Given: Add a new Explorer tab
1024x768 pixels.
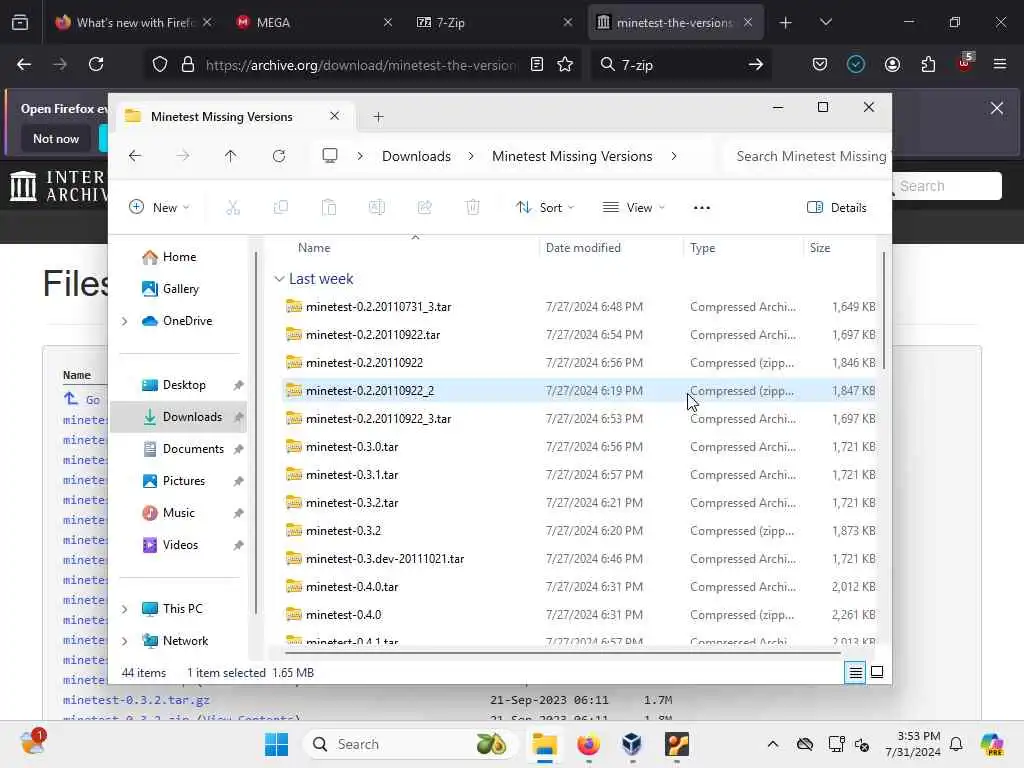Looking at the screenshot, I should pos(378,117).
